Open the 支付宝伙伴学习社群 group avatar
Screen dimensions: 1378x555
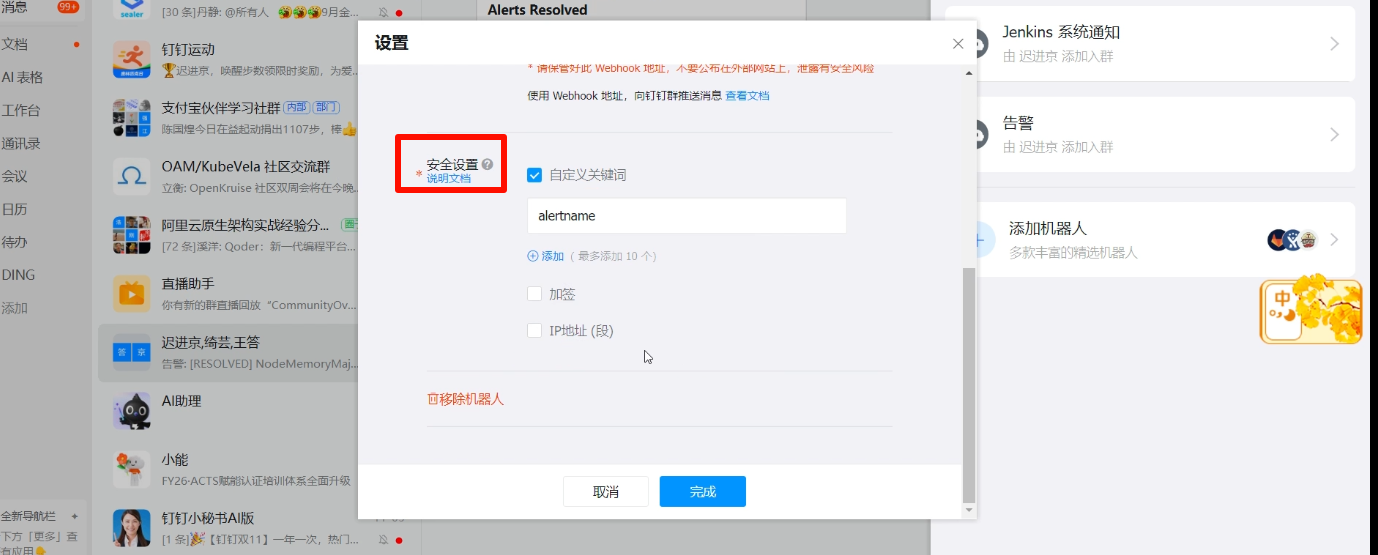coord(132,117)
